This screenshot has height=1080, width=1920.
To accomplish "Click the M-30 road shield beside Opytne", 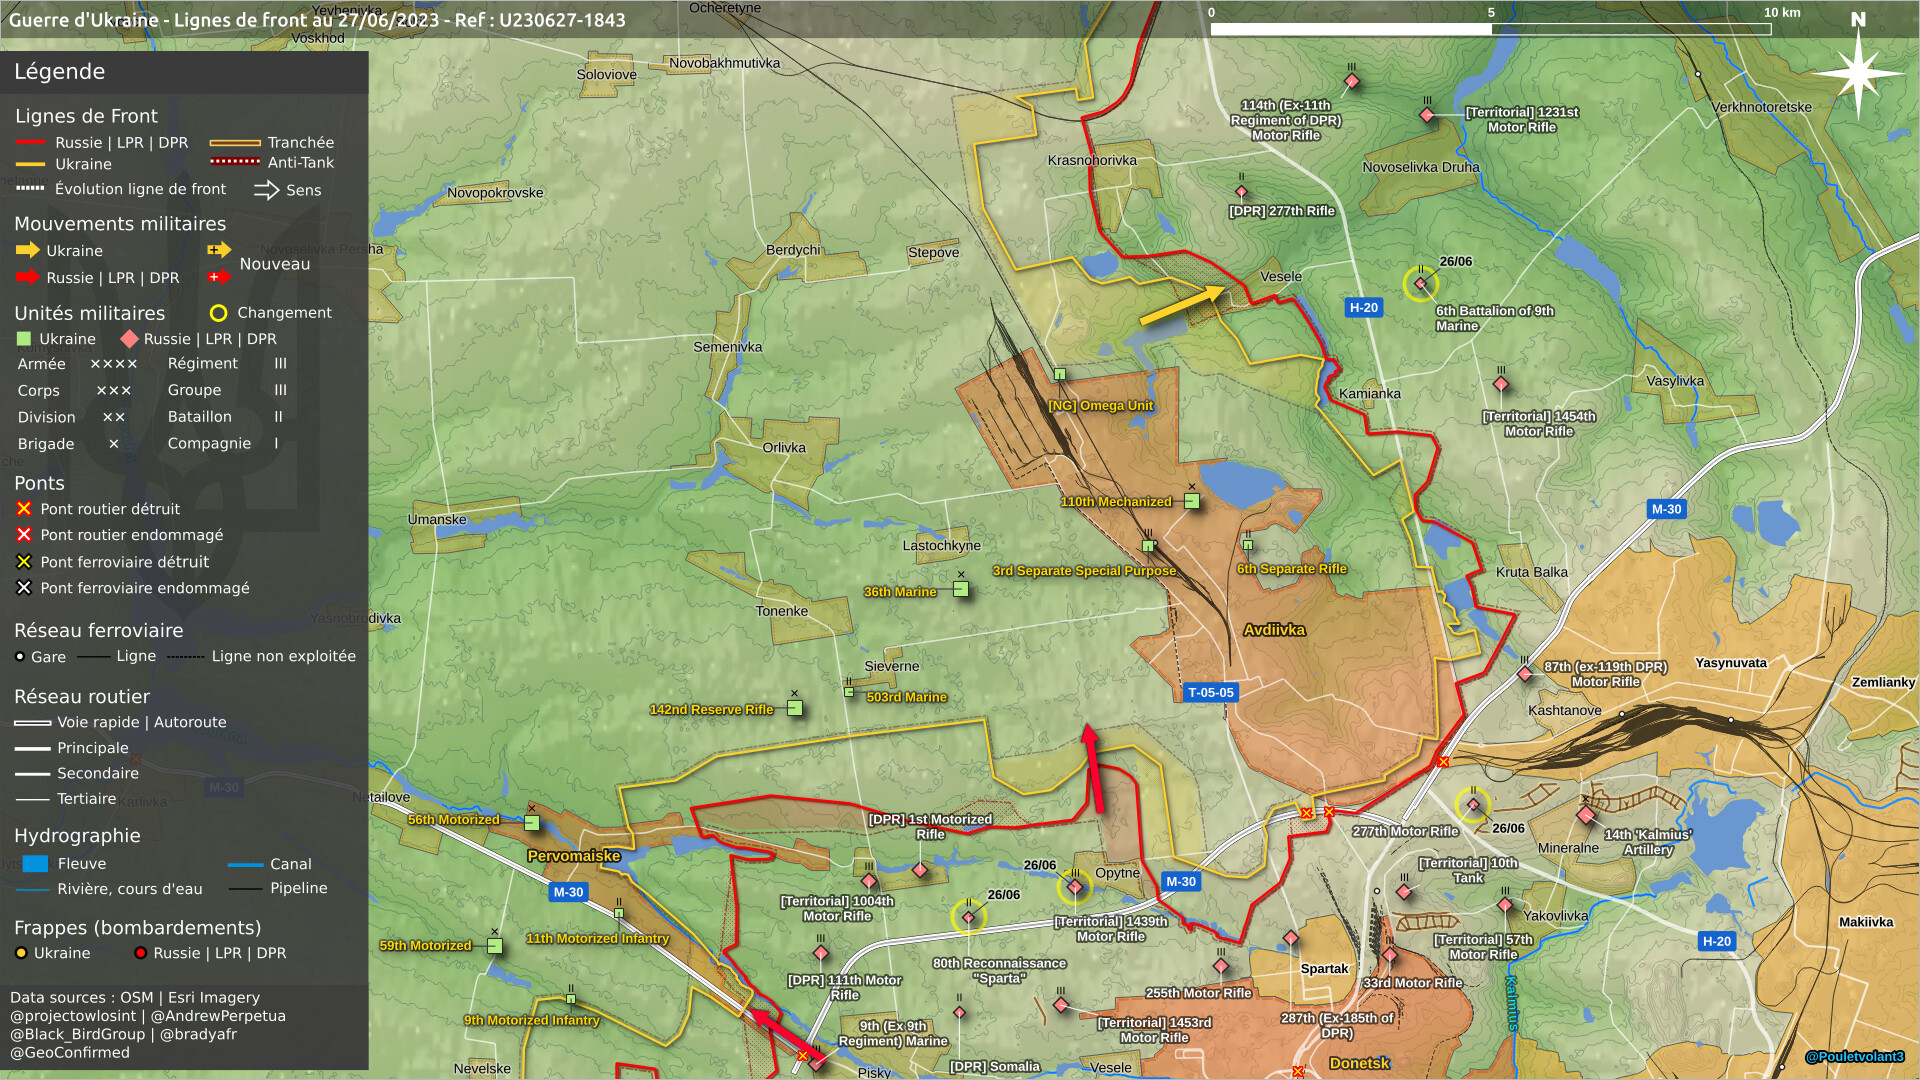I will coord(1180,882).
